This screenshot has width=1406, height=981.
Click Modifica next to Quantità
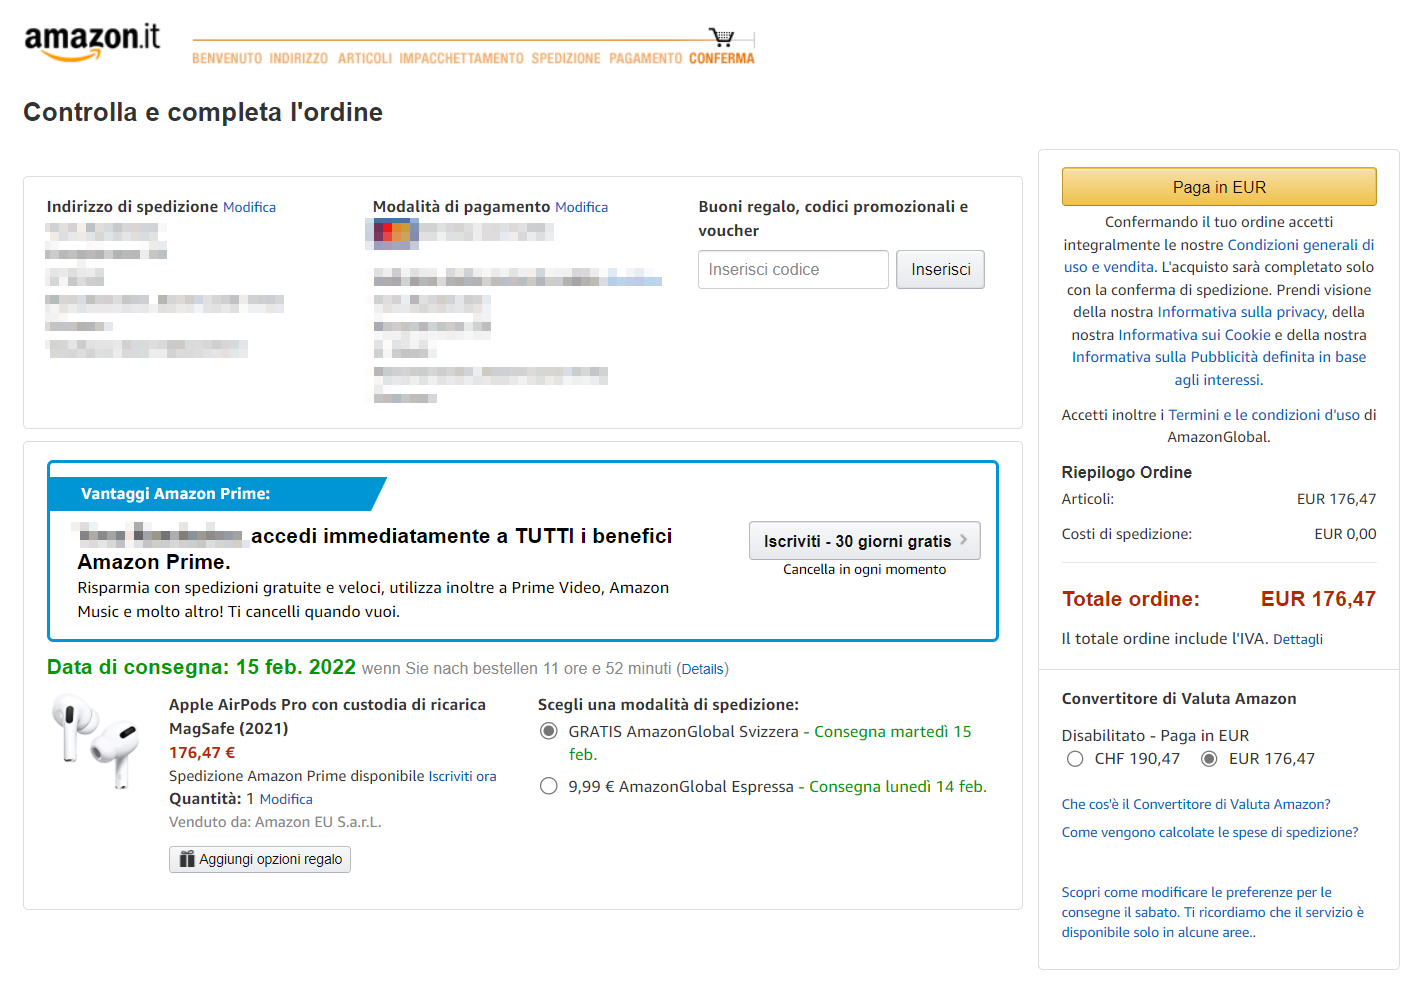[x=286, y=799]
